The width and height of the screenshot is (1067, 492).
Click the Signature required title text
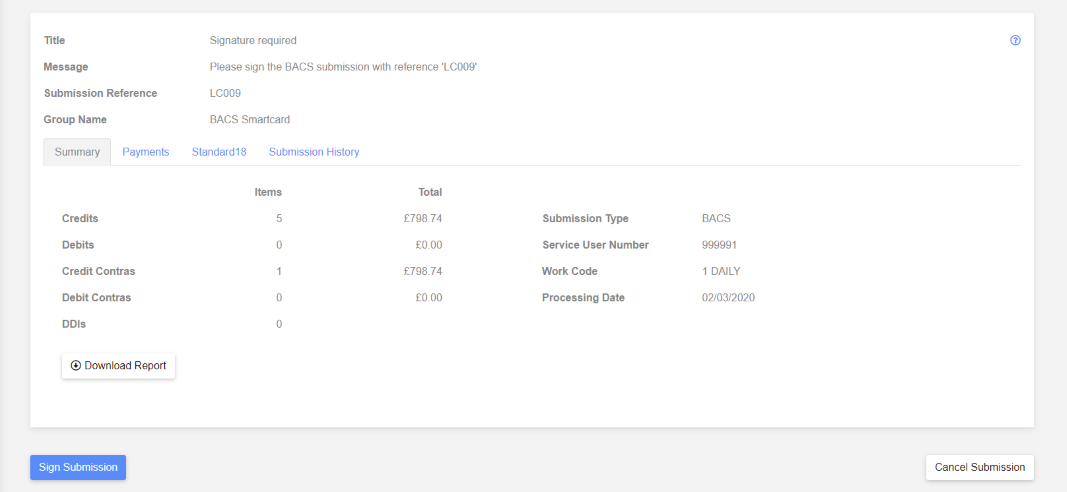(x=253, y=40)
